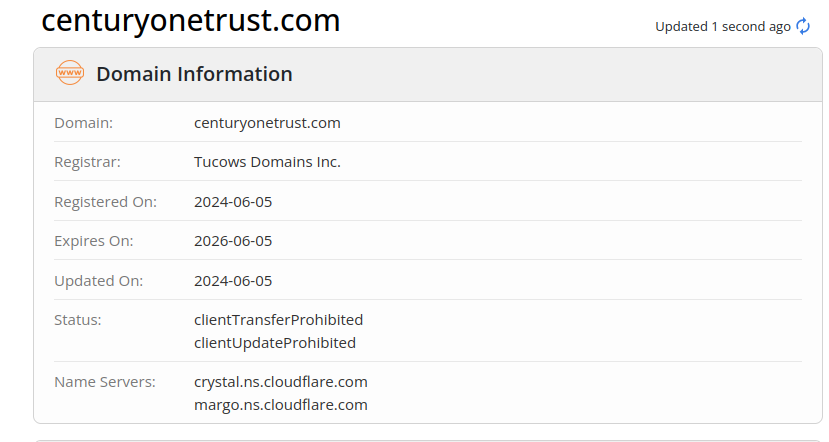Click the 'Updated 1 second ago' text
Image resolution: width=829 pixels, height=442 pixels.
click(722, 27)
